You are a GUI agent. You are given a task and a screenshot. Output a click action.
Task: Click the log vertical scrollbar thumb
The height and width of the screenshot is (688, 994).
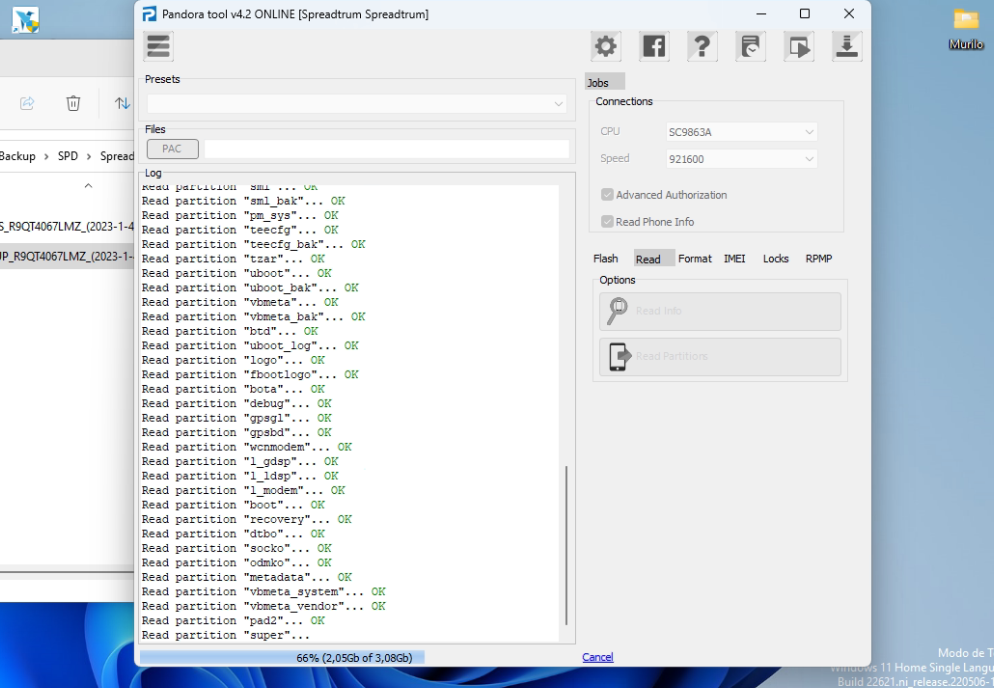pyautogui.click(x=565, y=545)
